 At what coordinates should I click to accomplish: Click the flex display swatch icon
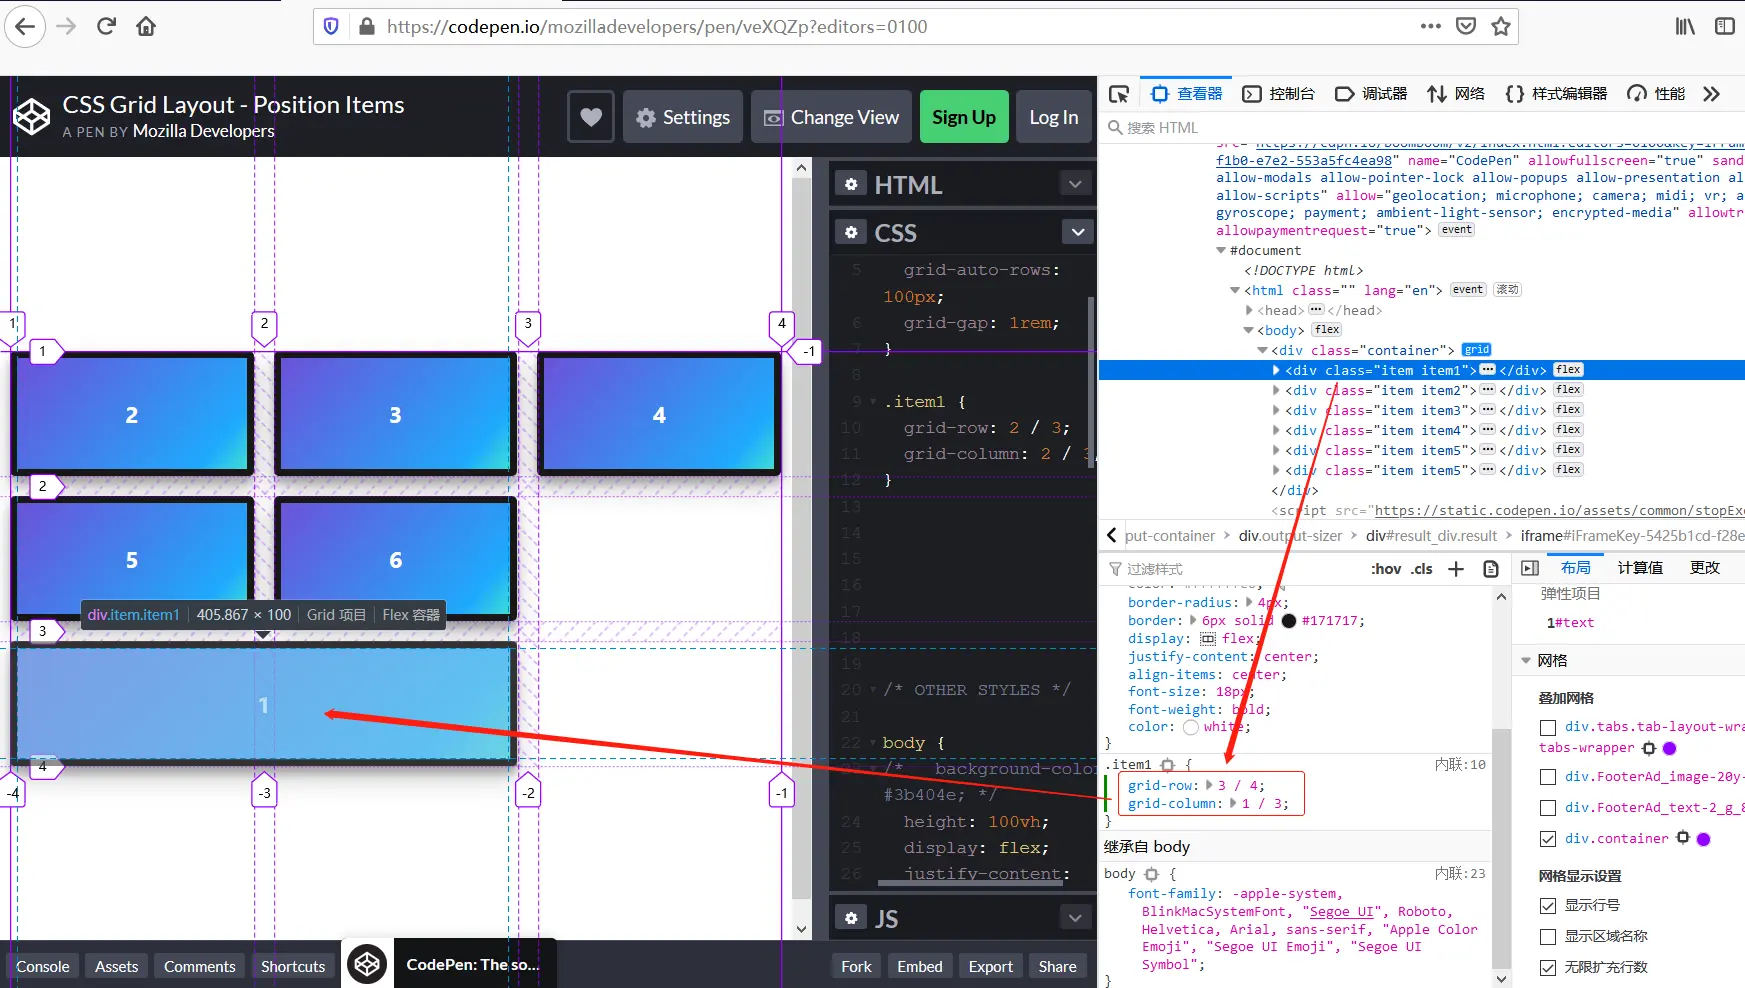(x=1208, y=639)
